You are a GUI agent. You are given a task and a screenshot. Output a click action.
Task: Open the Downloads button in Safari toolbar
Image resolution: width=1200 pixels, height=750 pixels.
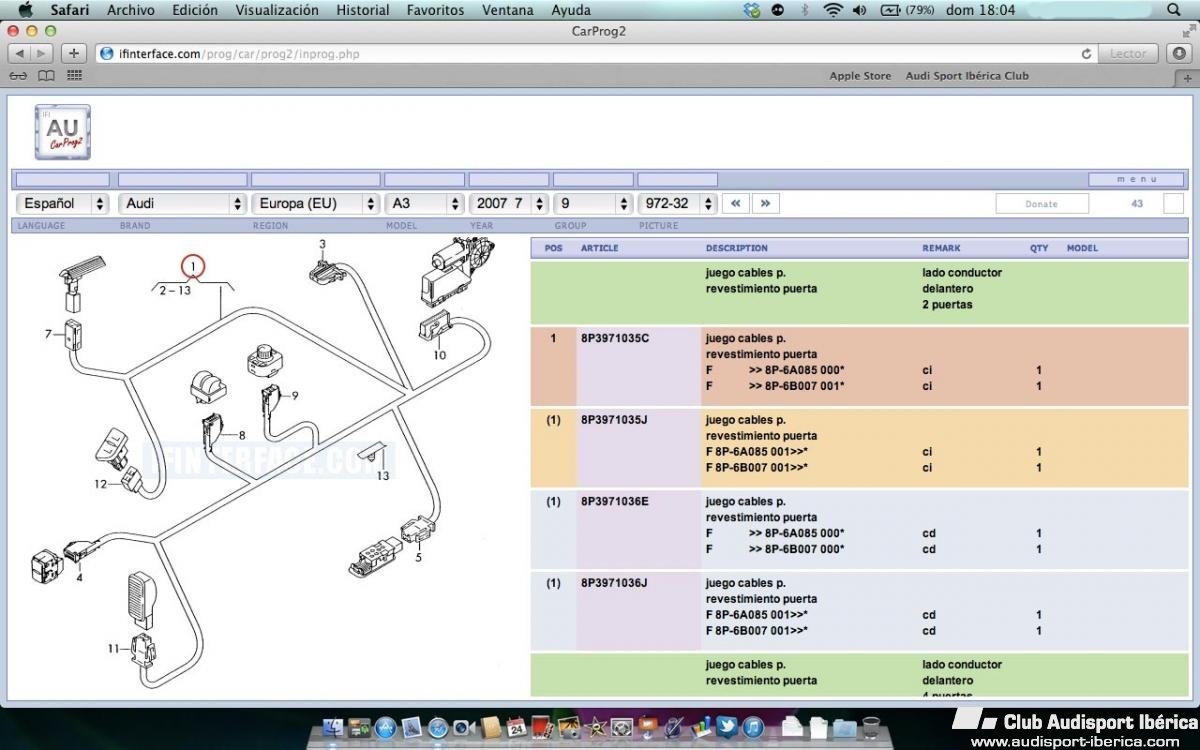1180,53
